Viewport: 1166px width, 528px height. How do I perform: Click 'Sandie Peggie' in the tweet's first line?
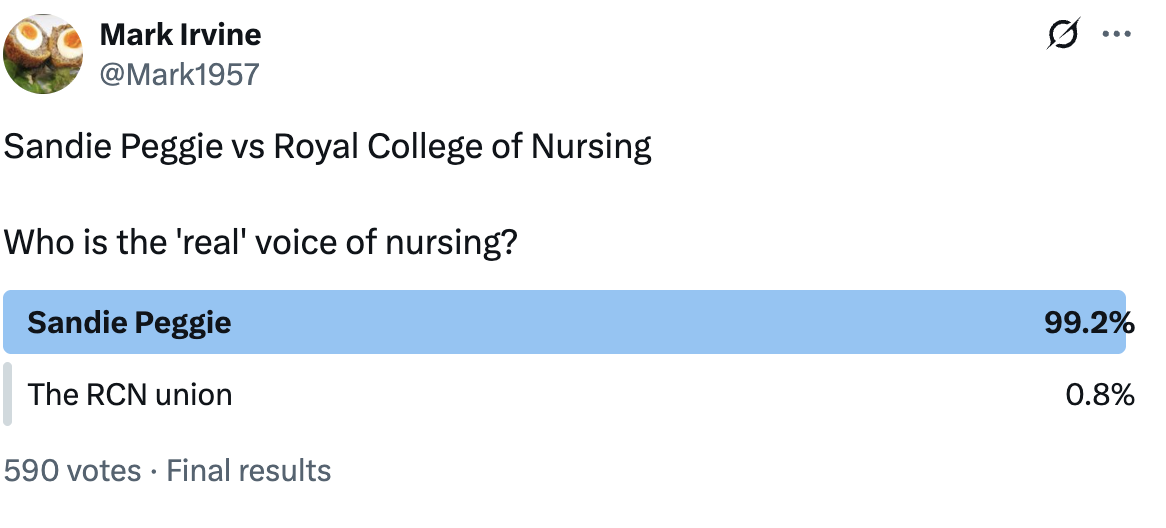click(x=114, y=148)
